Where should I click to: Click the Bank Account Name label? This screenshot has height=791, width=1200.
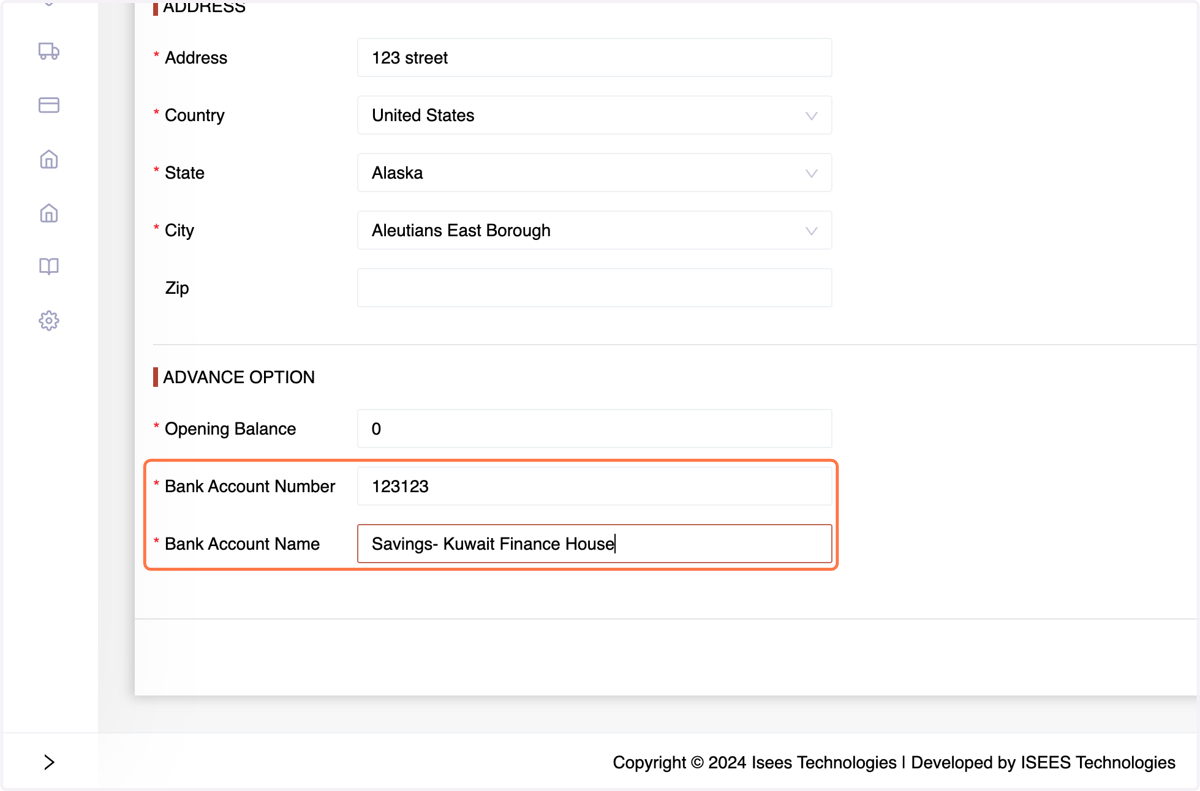(242, 544)
